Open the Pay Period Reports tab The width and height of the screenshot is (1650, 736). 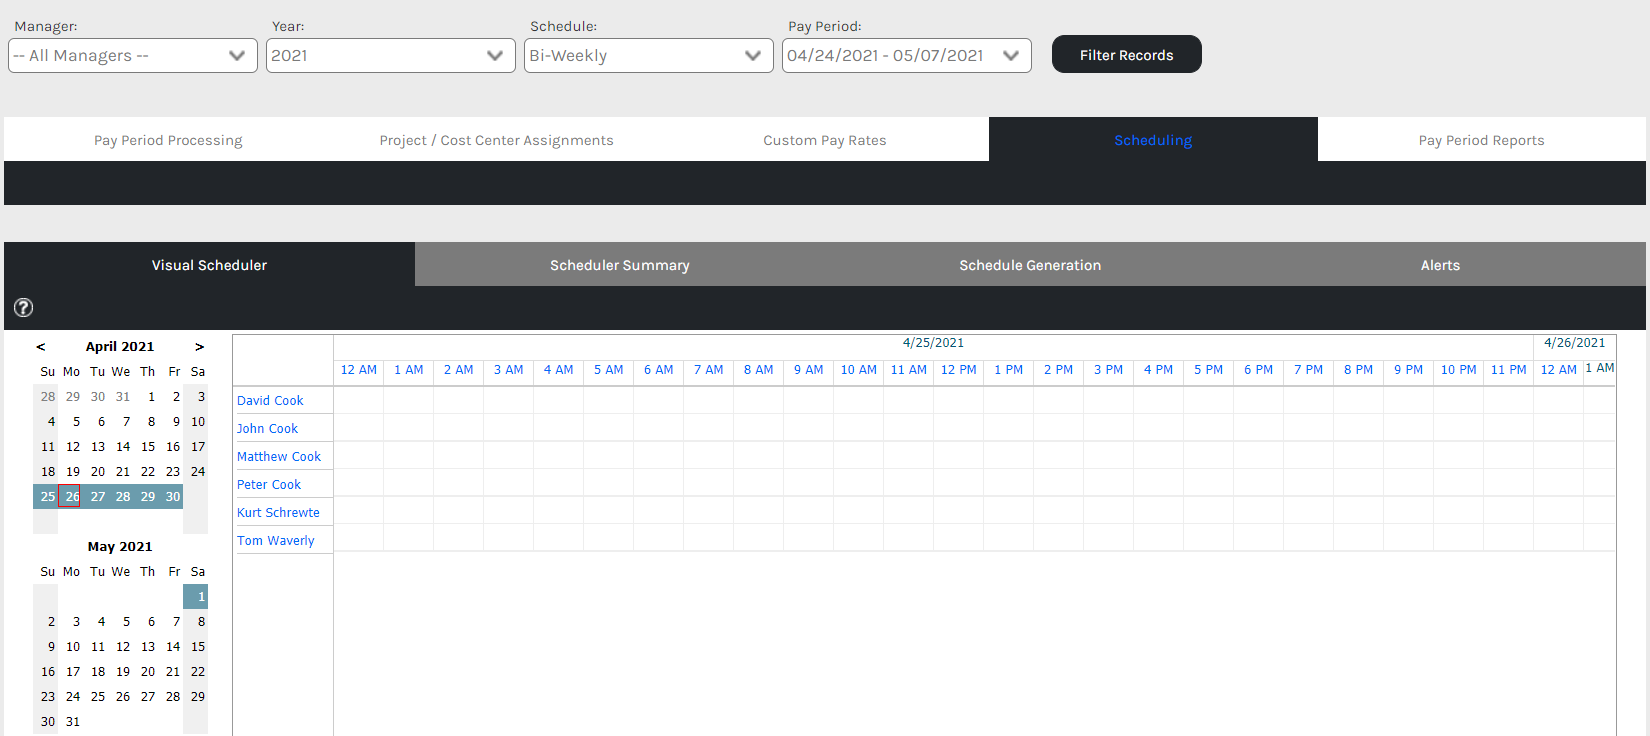pos(1481,140)
